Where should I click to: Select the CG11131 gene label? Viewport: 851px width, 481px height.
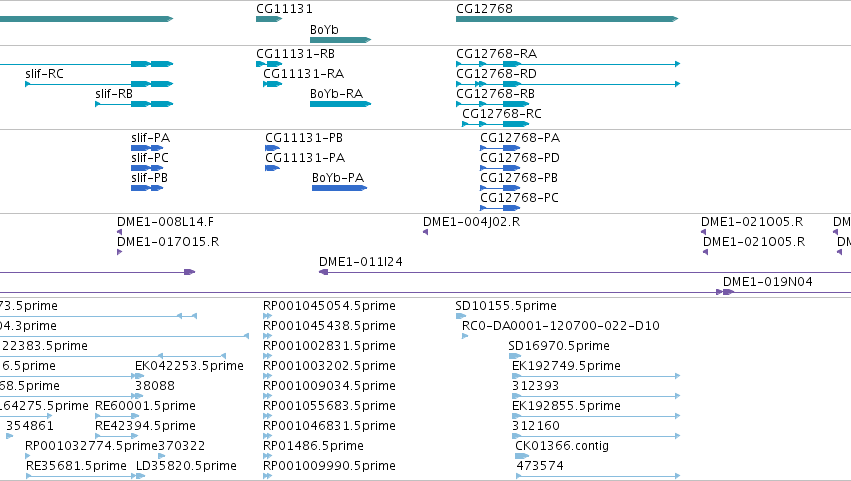pos(284,9)
